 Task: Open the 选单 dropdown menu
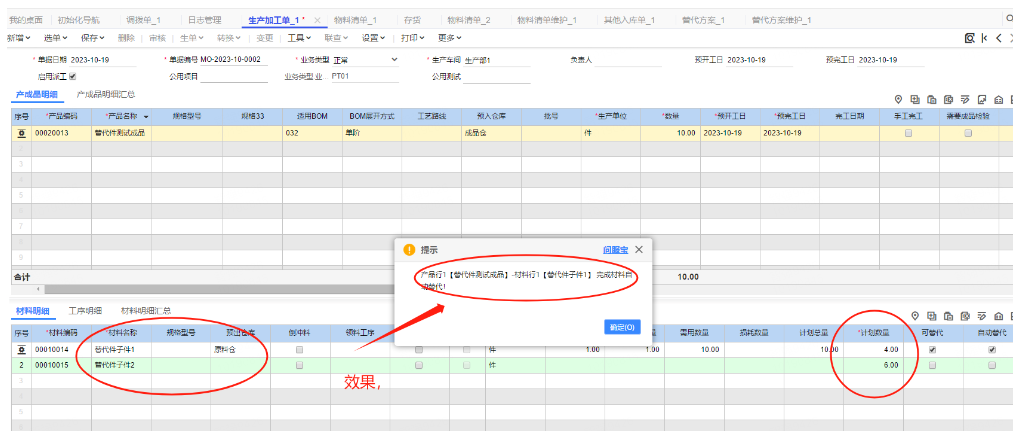(55, 38)
